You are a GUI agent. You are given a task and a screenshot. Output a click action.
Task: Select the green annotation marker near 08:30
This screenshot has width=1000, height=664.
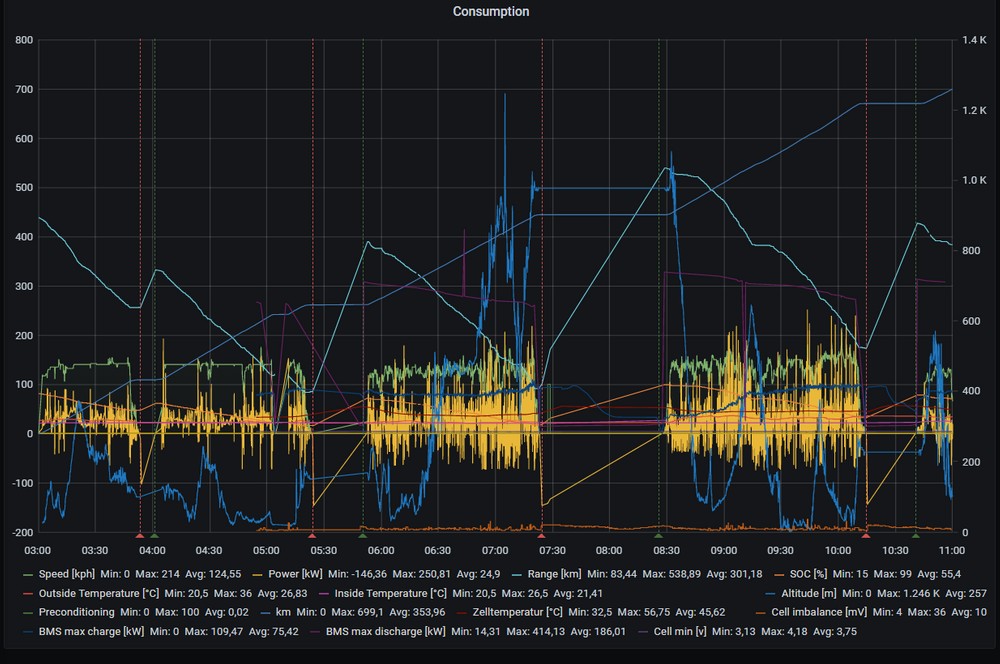(x=658, y=536)
